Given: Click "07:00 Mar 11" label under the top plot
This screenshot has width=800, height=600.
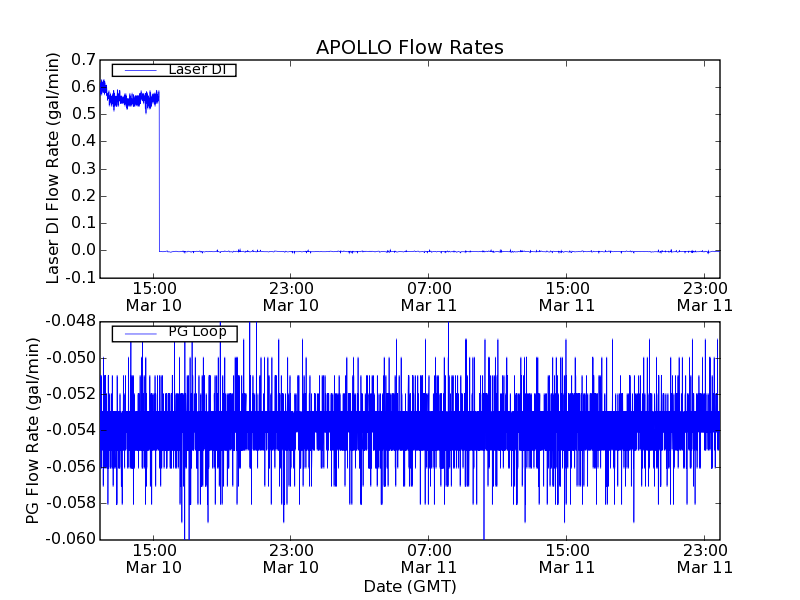Looking at the screenshot, I should coord(429,296).
